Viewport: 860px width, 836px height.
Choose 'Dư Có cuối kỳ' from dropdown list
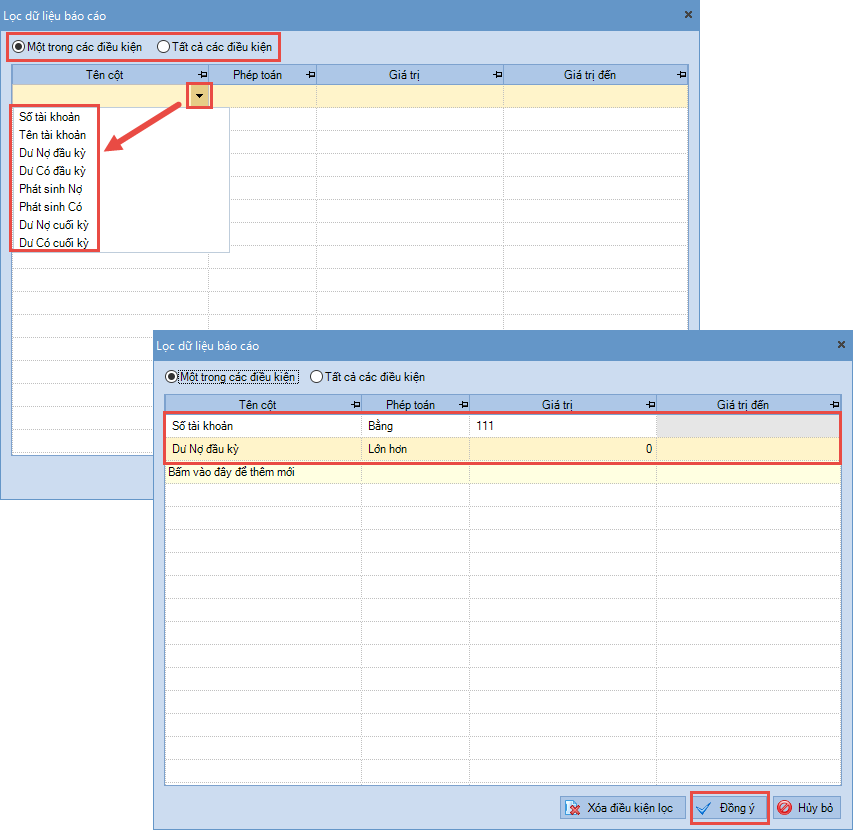click(x=55, y=243)
